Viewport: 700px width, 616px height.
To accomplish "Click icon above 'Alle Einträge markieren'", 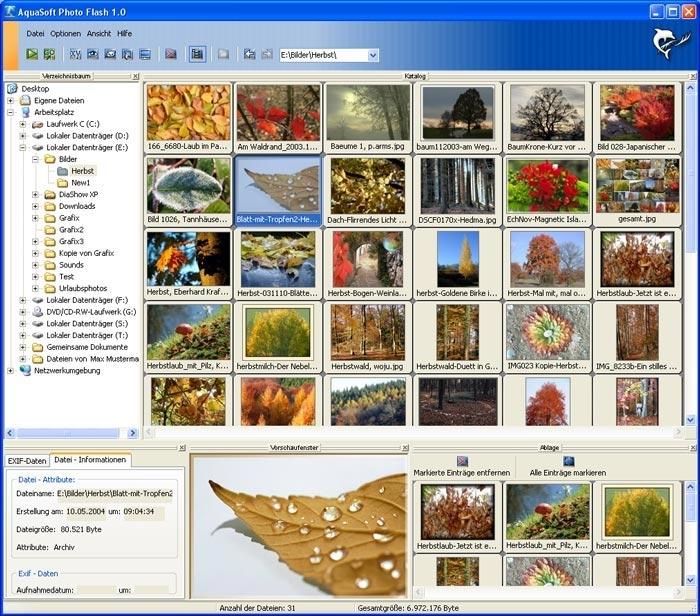I will point(568,461).
